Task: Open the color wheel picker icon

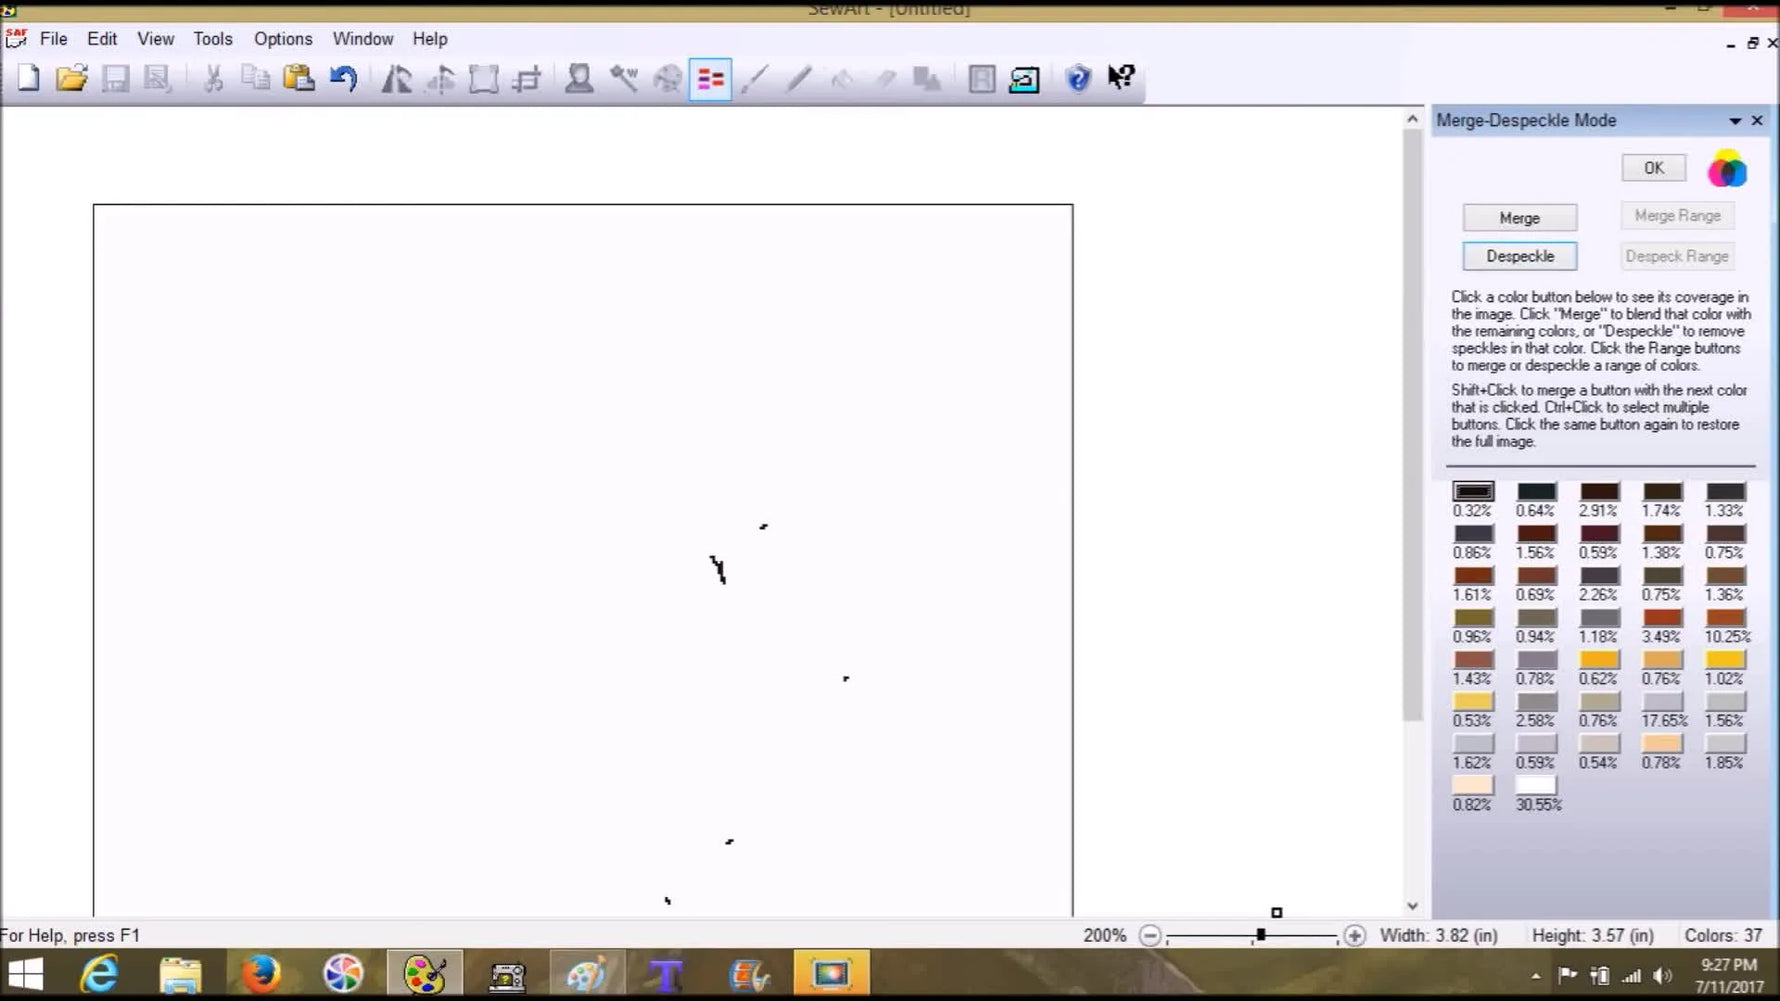Action: point(1726,169)
